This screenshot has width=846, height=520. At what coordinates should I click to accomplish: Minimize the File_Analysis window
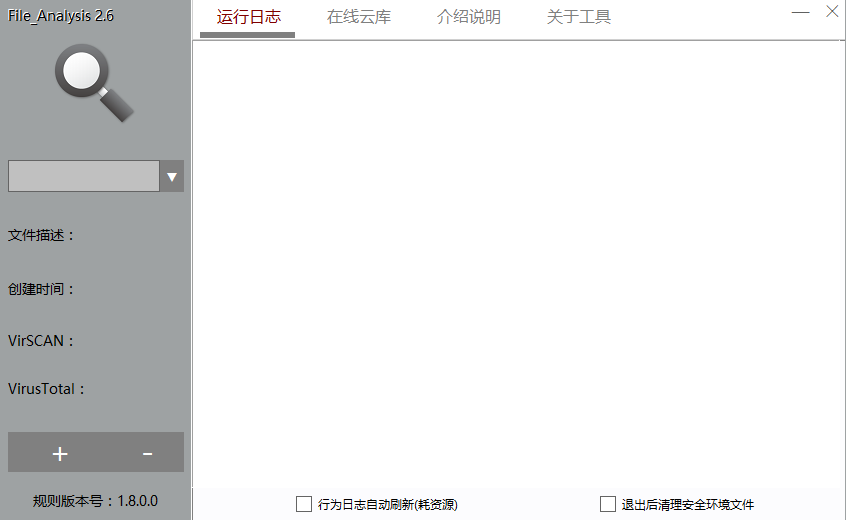[x=800, y=12]
